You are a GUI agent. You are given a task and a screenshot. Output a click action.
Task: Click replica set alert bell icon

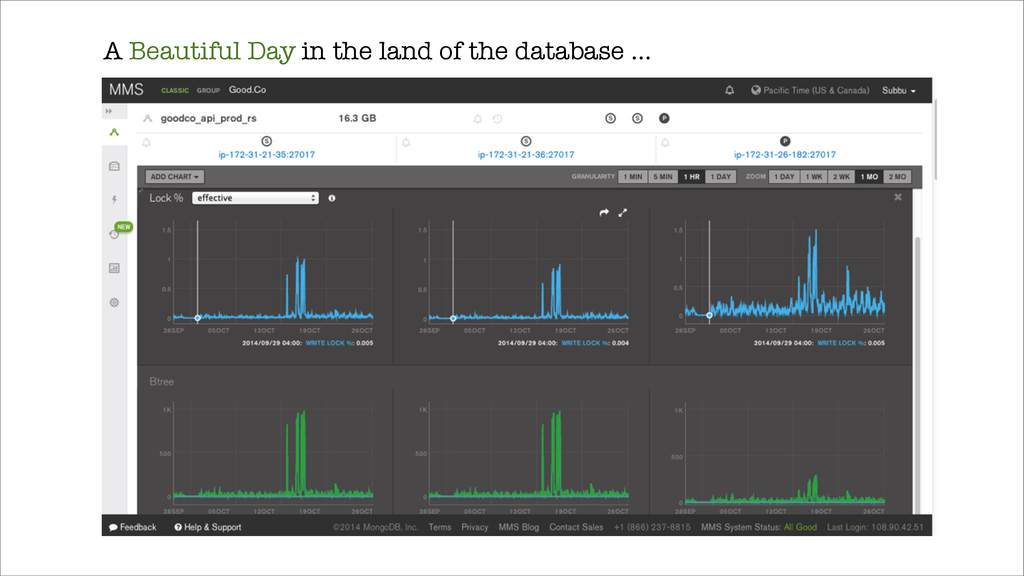tap(477, 119)
